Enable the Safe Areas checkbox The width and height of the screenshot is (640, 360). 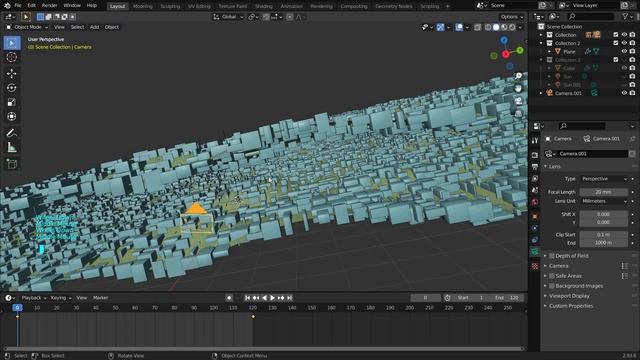[551, 276]
